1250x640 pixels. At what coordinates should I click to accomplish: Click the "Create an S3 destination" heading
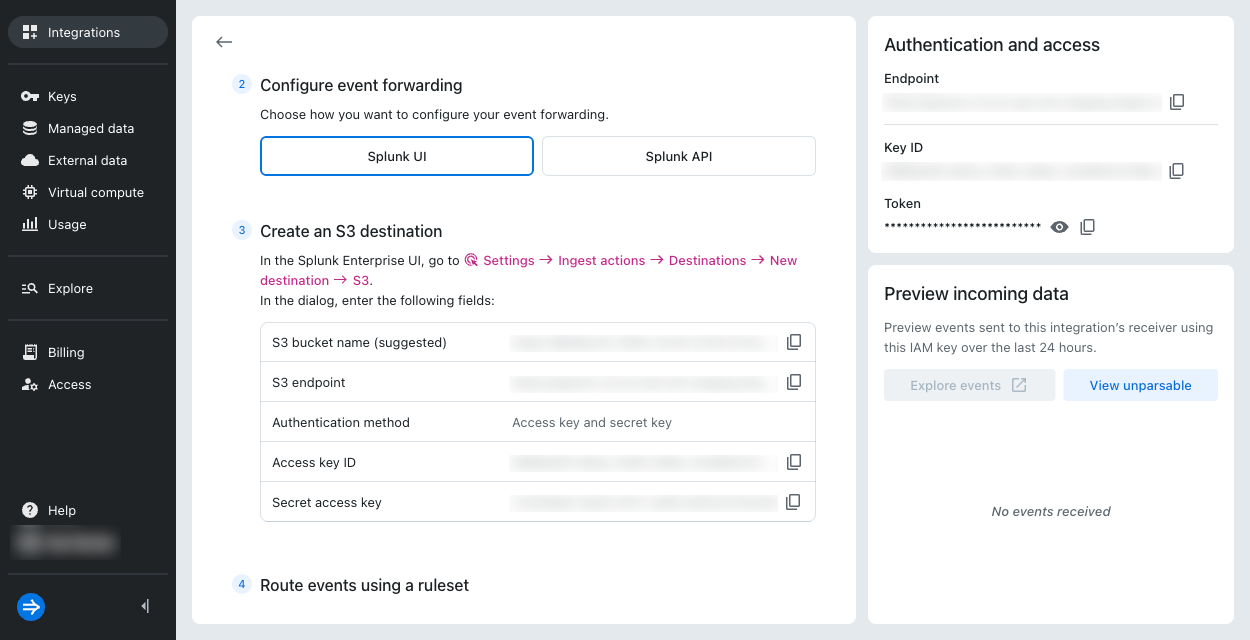351,231
